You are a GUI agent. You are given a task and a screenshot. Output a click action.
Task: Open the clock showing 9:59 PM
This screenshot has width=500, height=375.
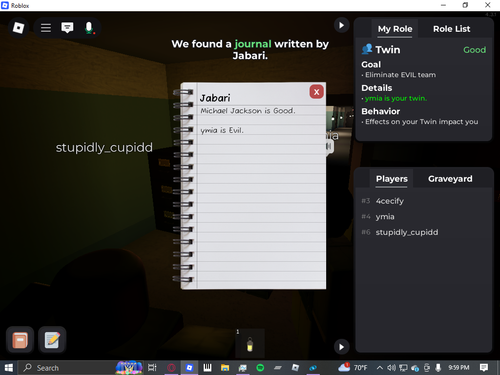[459, 368]
